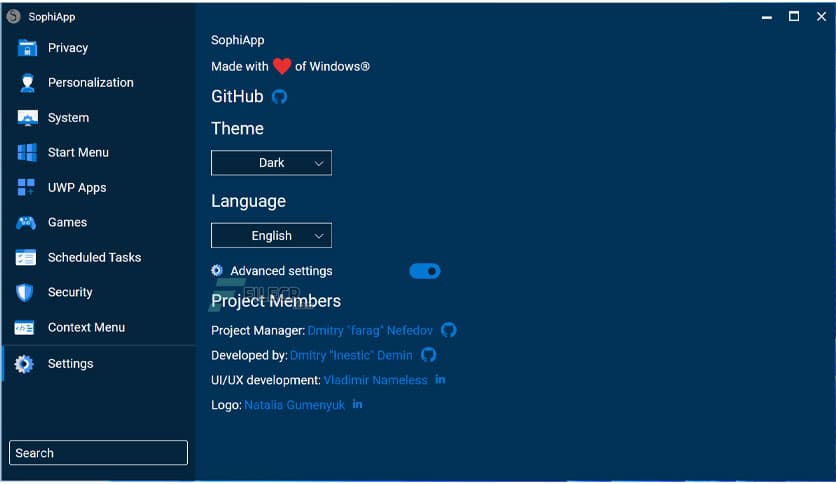The height and width of the screenshot is (484, 836).
Task: Click the "Made with" text
Action: tap(239, 67)
